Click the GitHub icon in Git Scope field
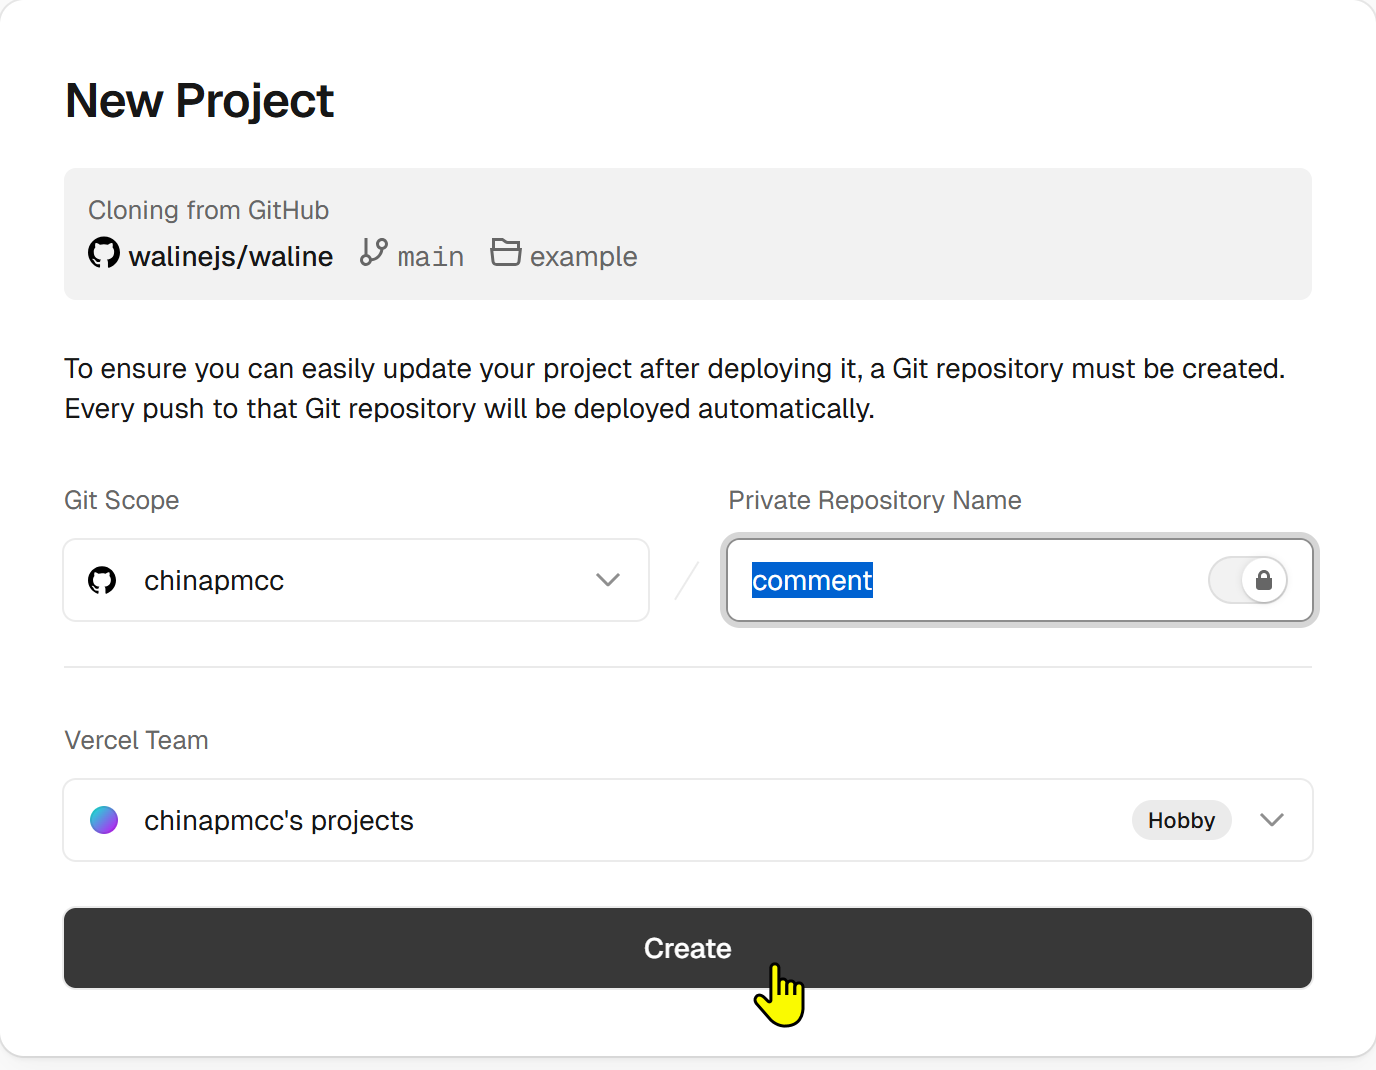The image size is (1376, 1070). [x=102, y=580]
